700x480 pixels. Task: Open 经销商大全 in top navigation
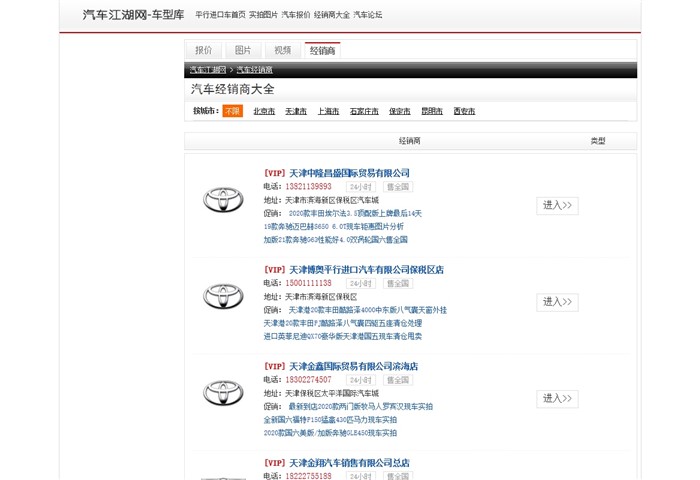coord(332,15)
